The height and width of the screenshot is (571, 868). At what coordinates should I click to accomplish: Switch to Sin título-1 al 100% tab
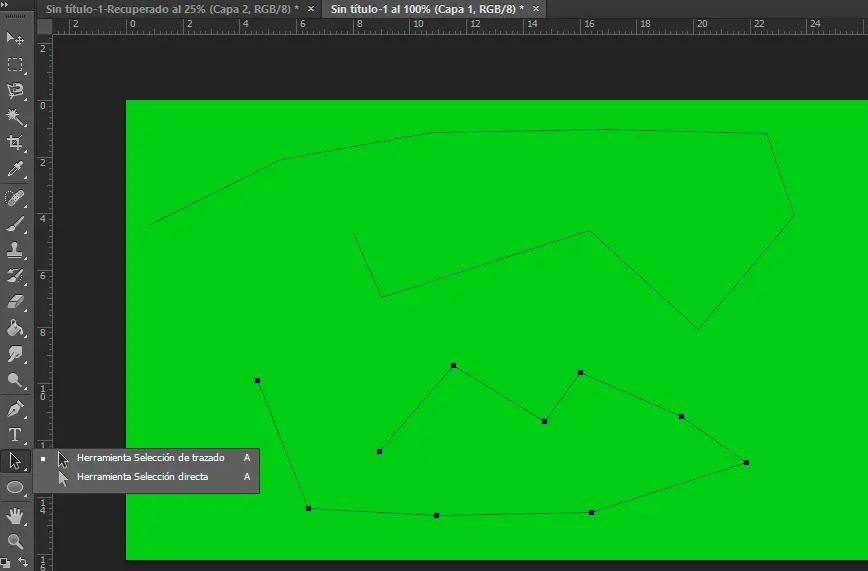pos(427,9)
